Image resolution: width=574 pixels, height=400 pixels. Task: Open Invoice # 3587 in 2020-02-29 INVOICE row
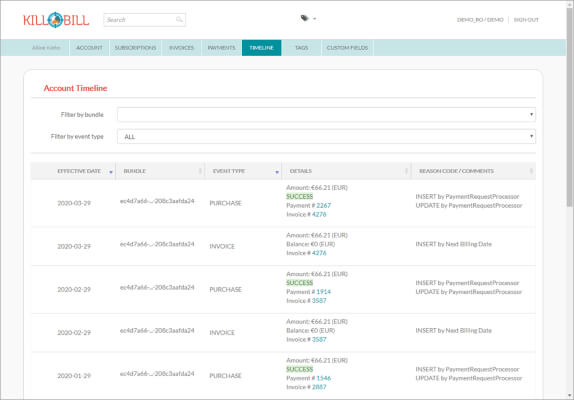(x=319, y=340)
